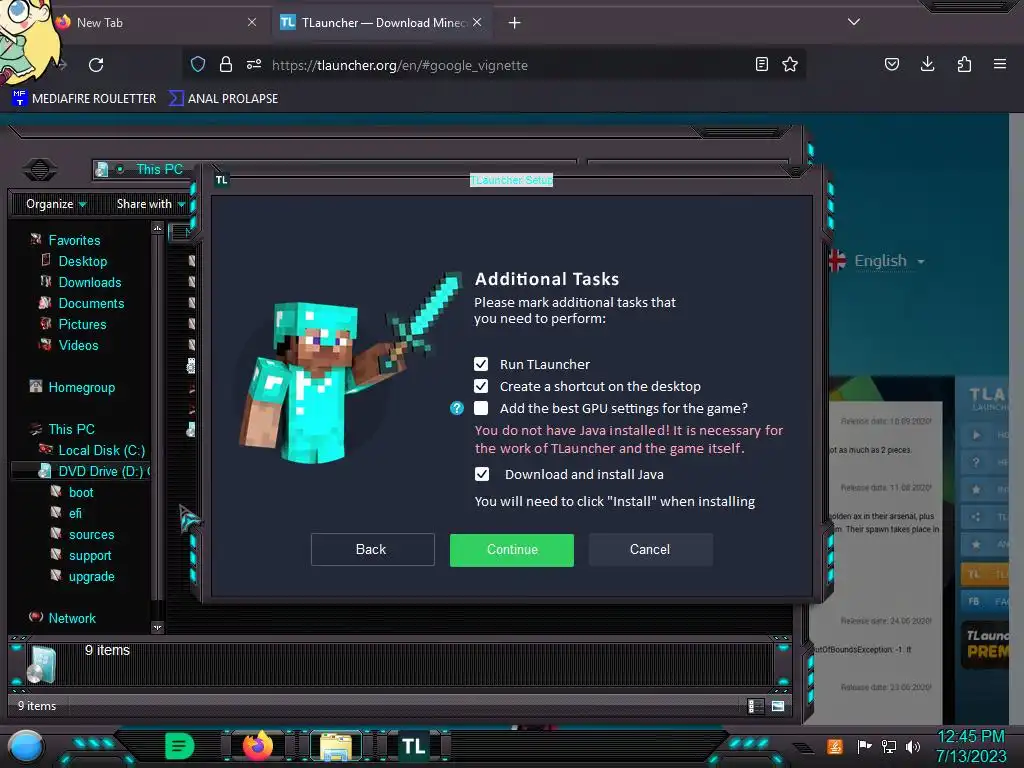
Task: Open green notes app on taskbar
Action: coord(180,746)
